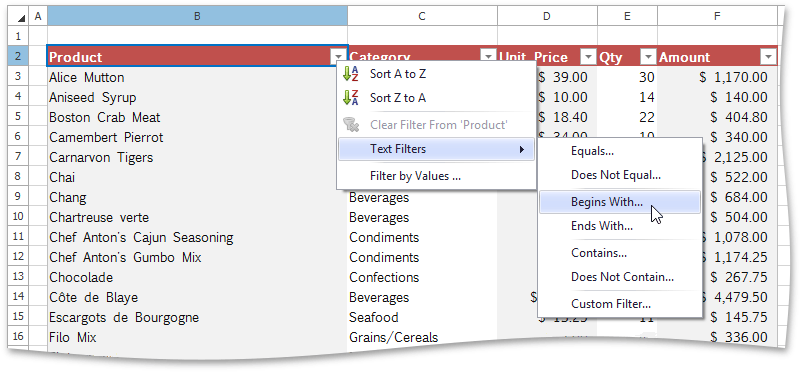Click the Sort Z to A icon
The width and height of the screenshot is (804, 375).
(351, 97)
